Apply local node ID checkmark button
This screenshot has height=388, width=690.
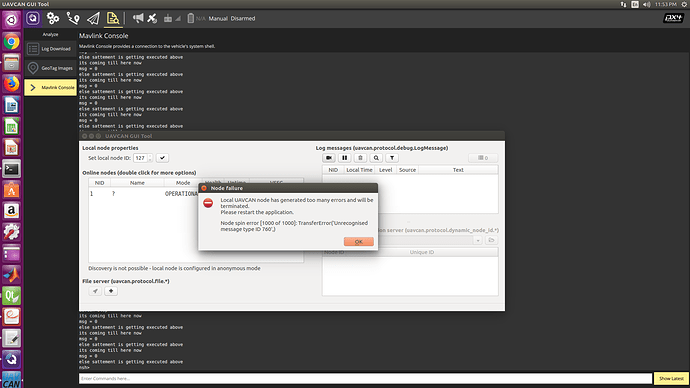click(162, 158)
